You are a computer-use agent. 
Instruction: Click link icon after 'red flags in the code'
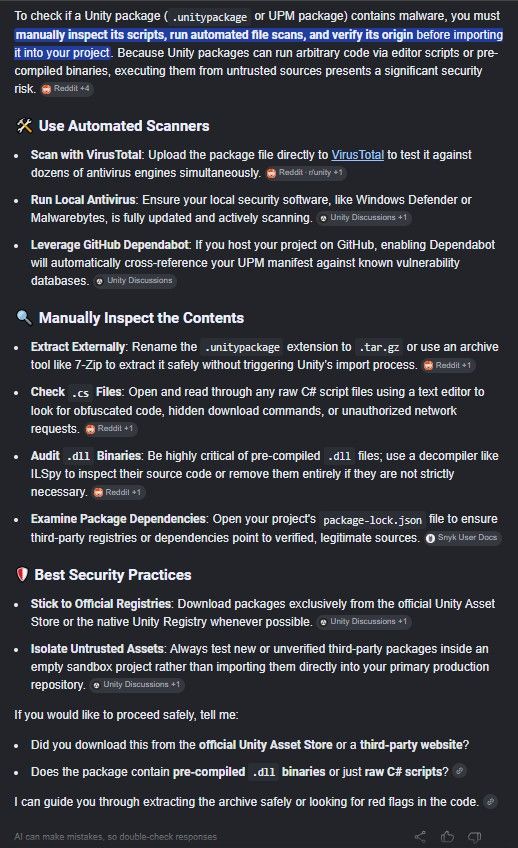coord(490,801)
